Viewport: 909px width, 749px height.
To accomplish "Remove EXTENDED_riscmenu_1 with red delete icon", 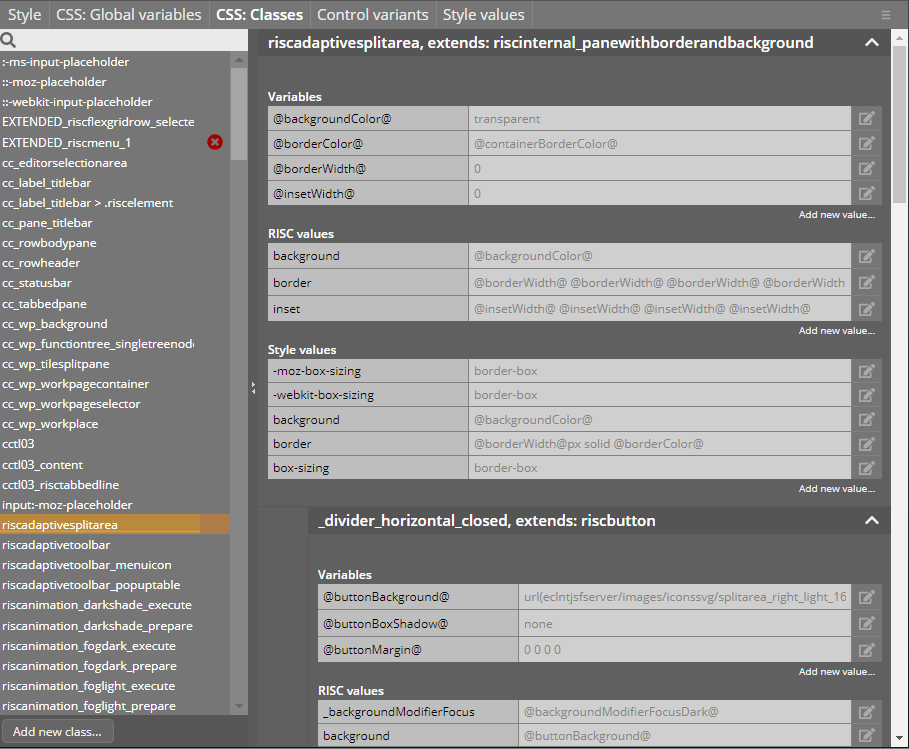I will tap(215, 143).
